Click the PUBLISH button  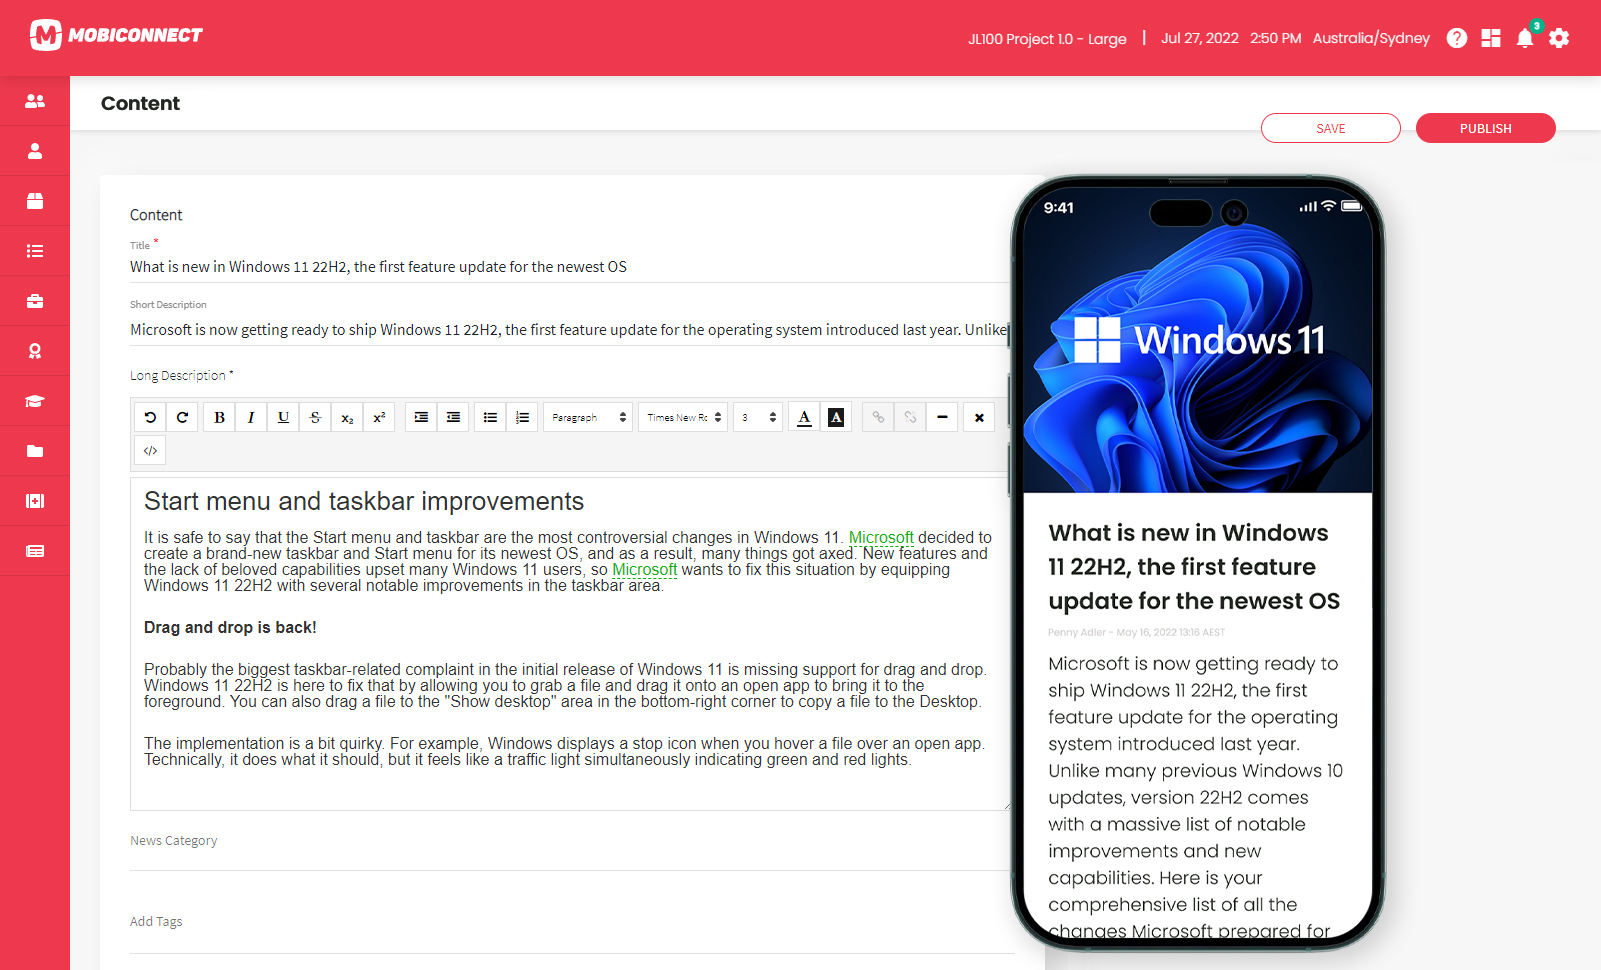(x=1486, y=128)
